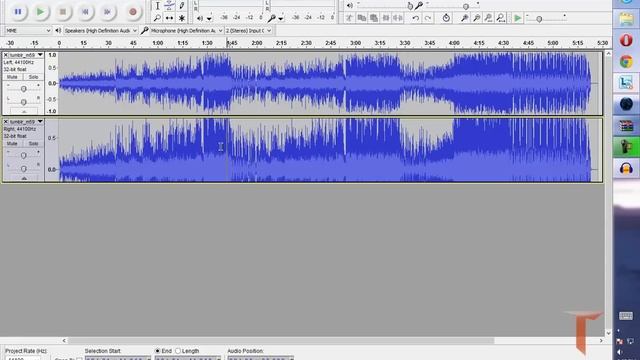Click the horizontal scrollbar thumb
Image resolution: width=640 pixels, height=360 pixels.
point(281,340)
